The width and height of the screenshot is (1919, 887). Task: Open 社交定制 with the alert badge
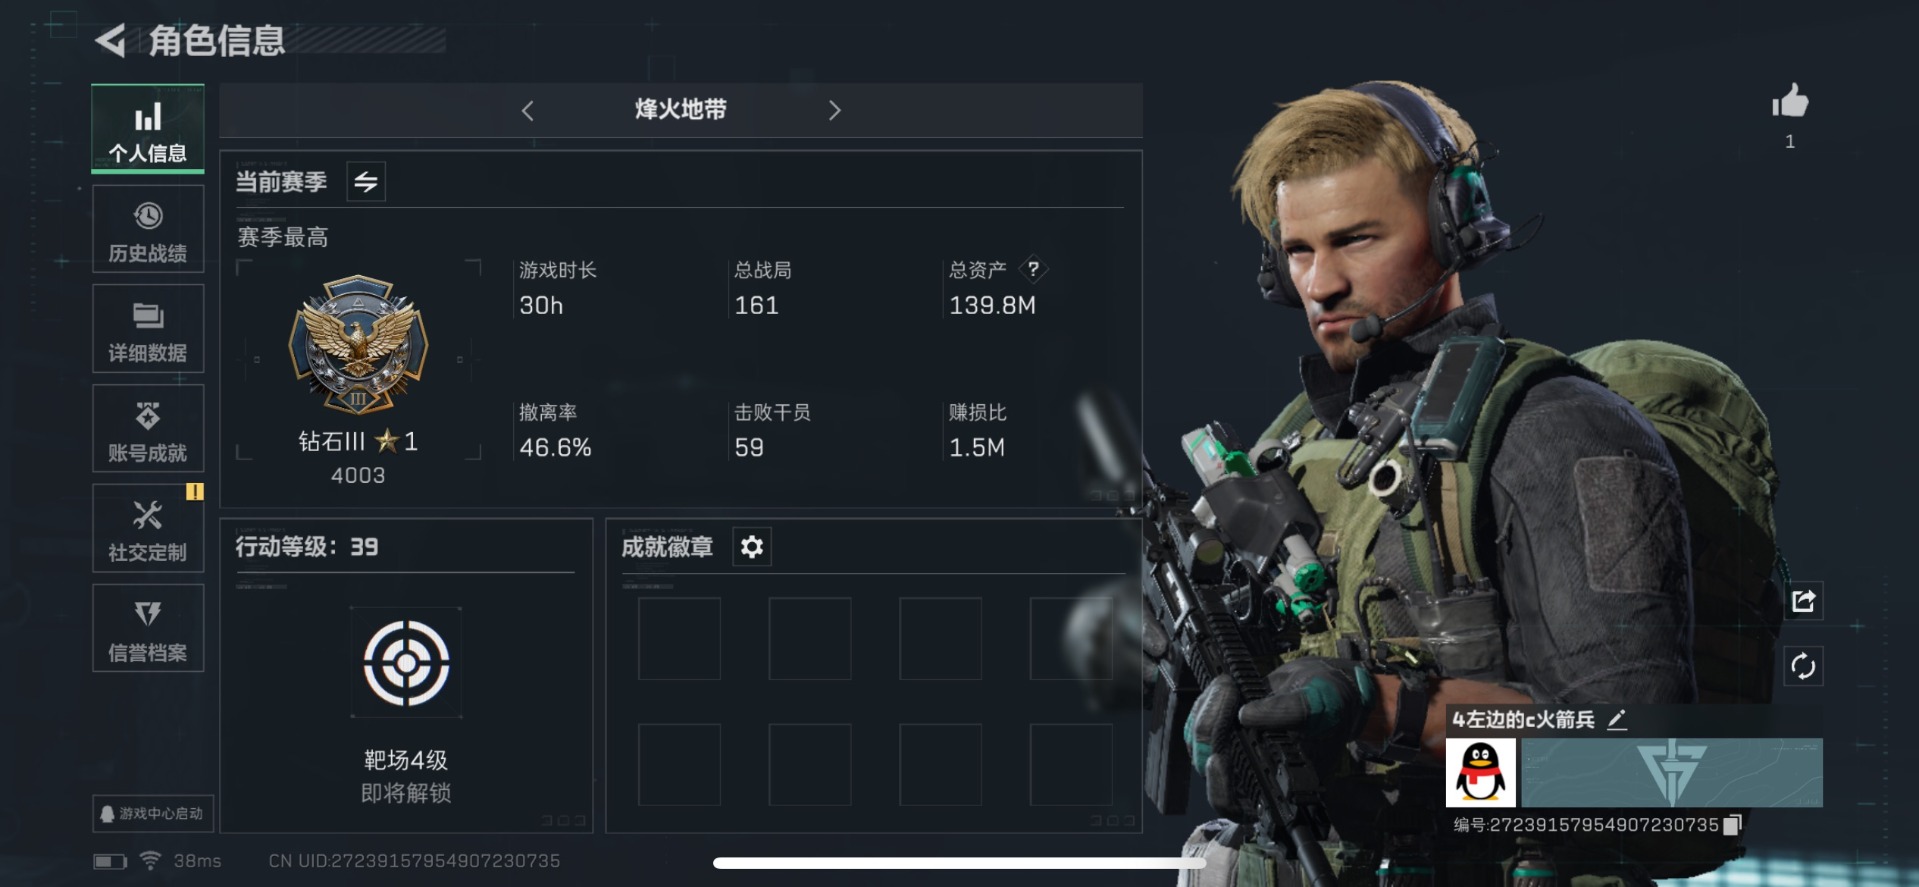pos(148,529)
